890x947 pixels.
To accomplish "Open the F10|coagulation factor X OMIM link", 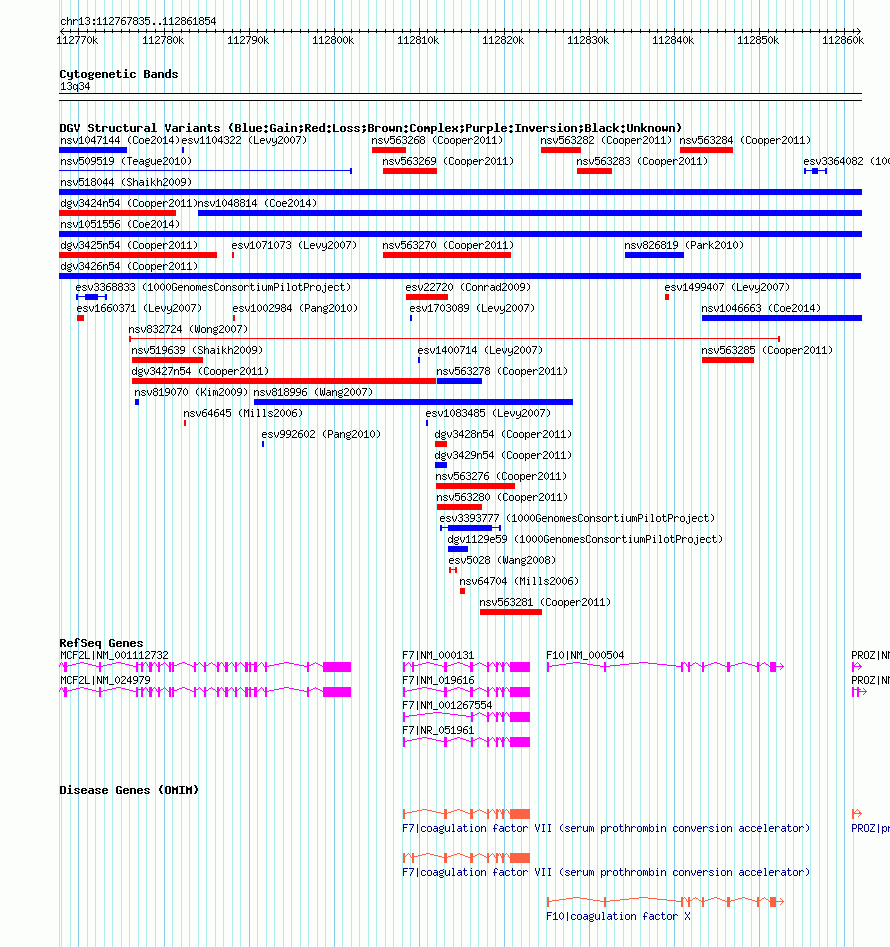I will point(618,917).
